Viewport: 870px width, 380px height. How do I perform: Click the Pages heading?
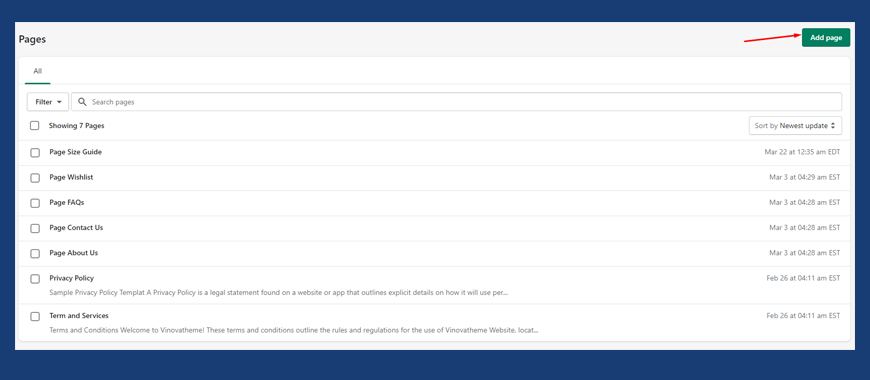pos(32,39)
